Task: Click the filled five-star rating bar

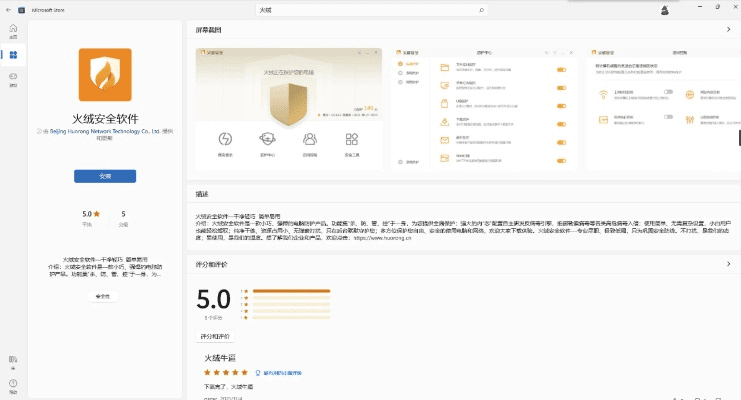Action: 291,291
